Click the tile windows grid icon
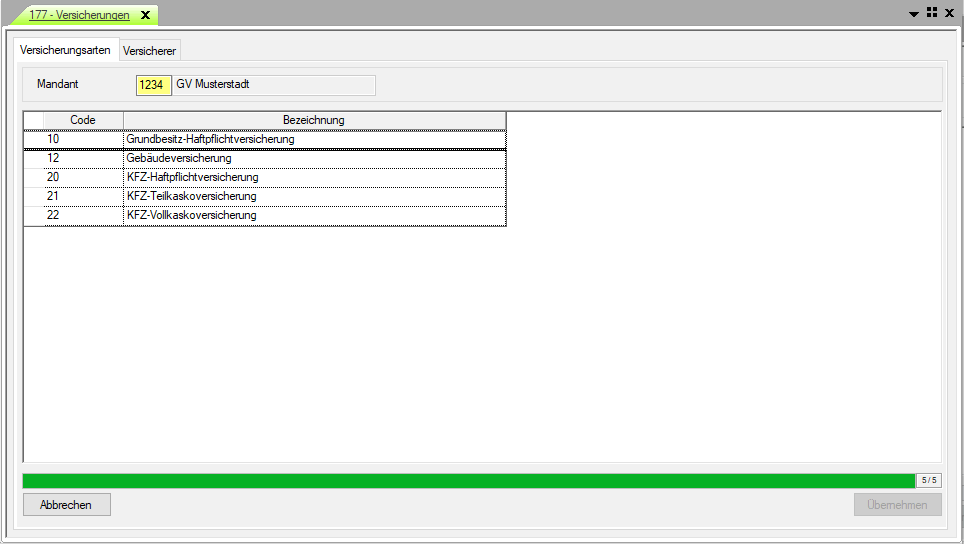The height and width of the screenshot is (544, 964). [x=931, y=13]
